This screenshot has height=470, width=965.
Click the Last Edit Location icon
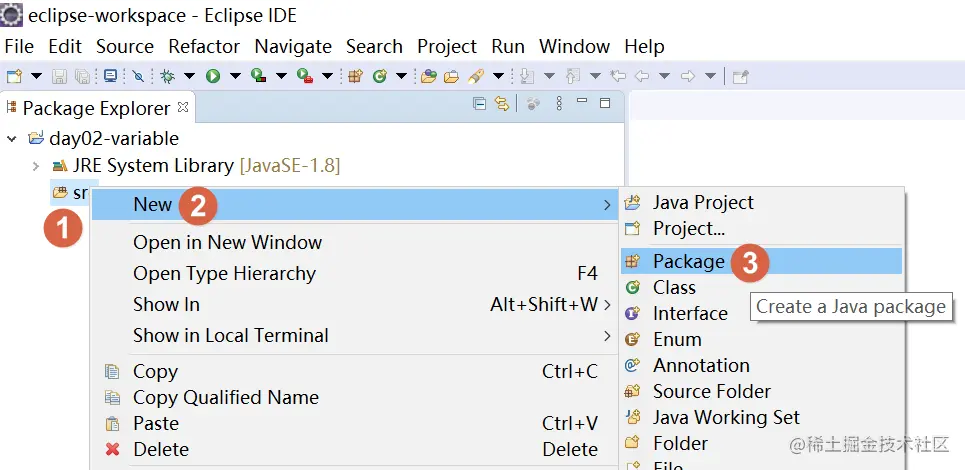point(617,76)
